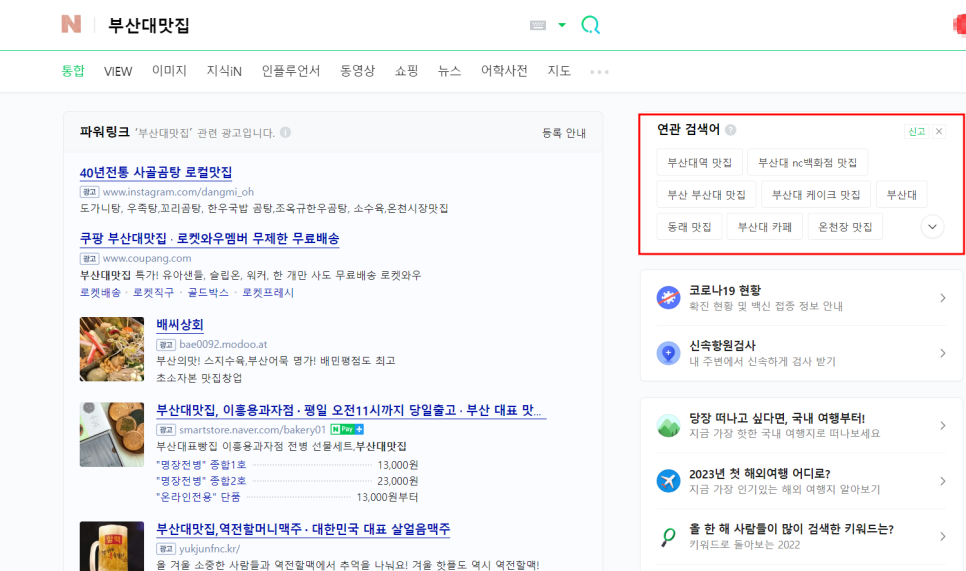Open the "명장전병" 종합2호 product link

coord(201,481)
